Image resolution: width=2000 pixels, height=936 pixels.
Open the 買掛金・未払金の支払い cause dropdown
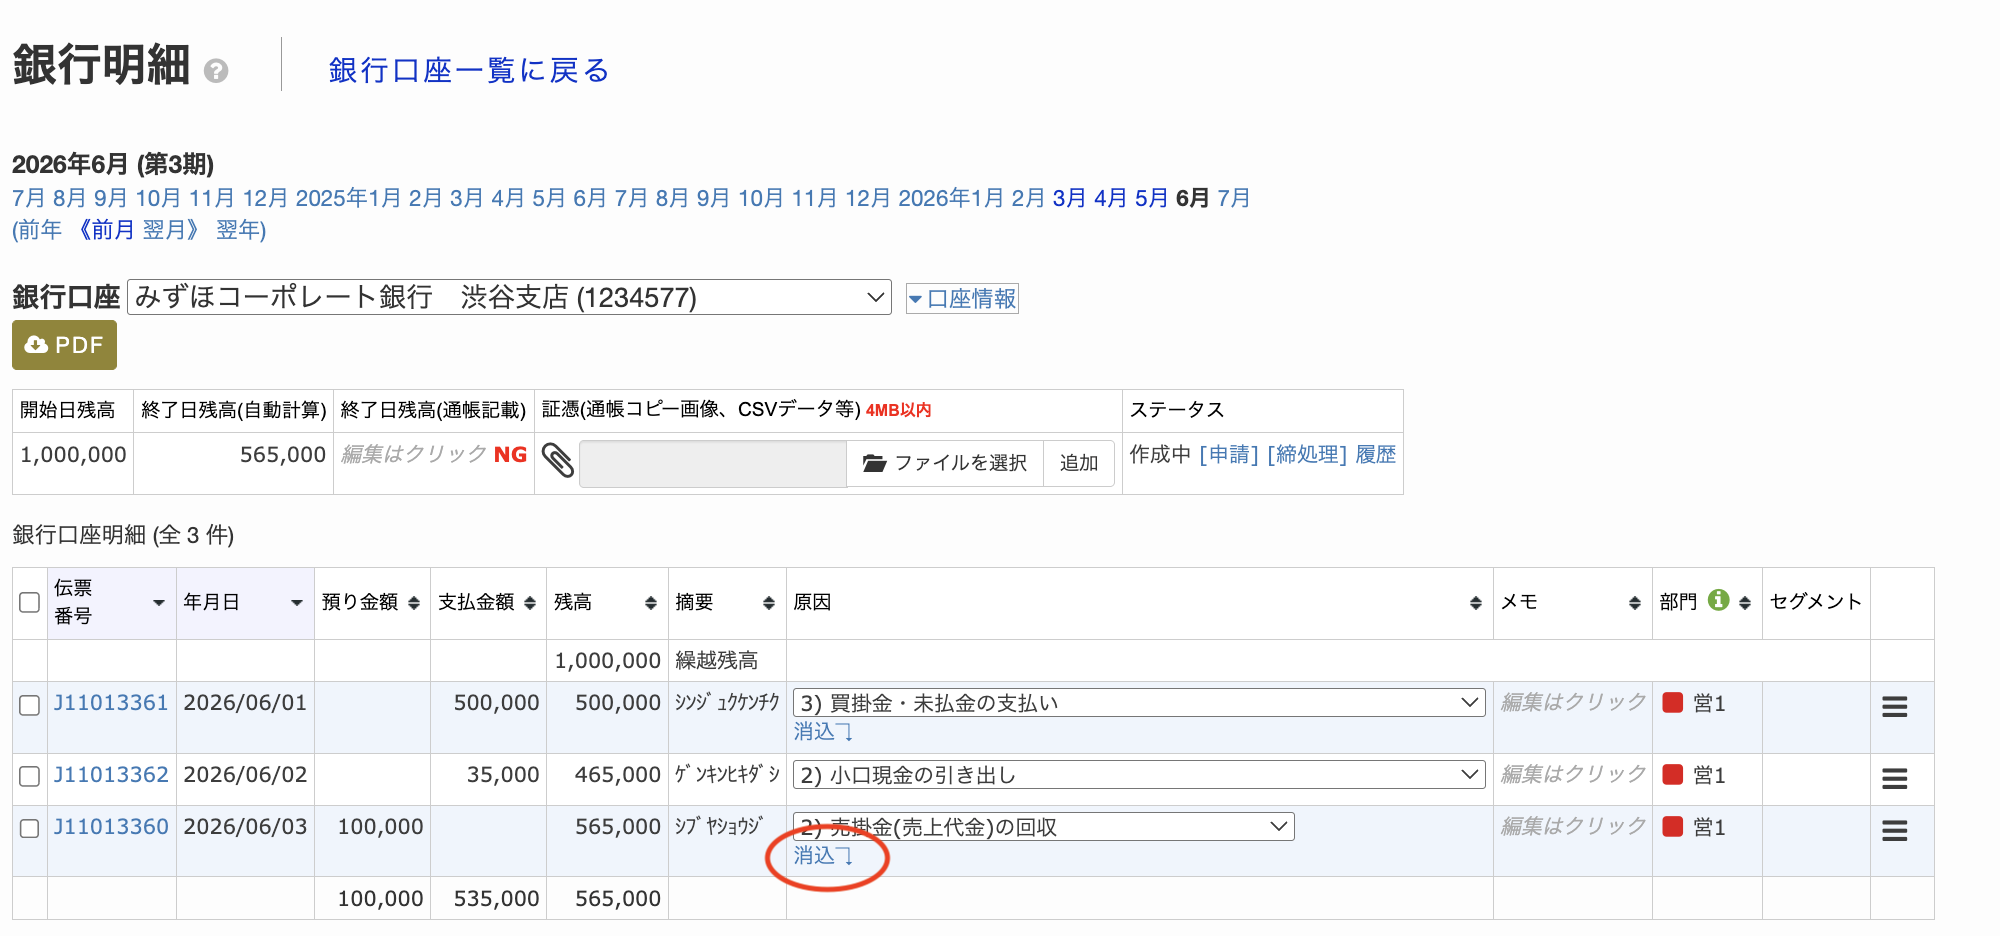[x=1138, y=702]
